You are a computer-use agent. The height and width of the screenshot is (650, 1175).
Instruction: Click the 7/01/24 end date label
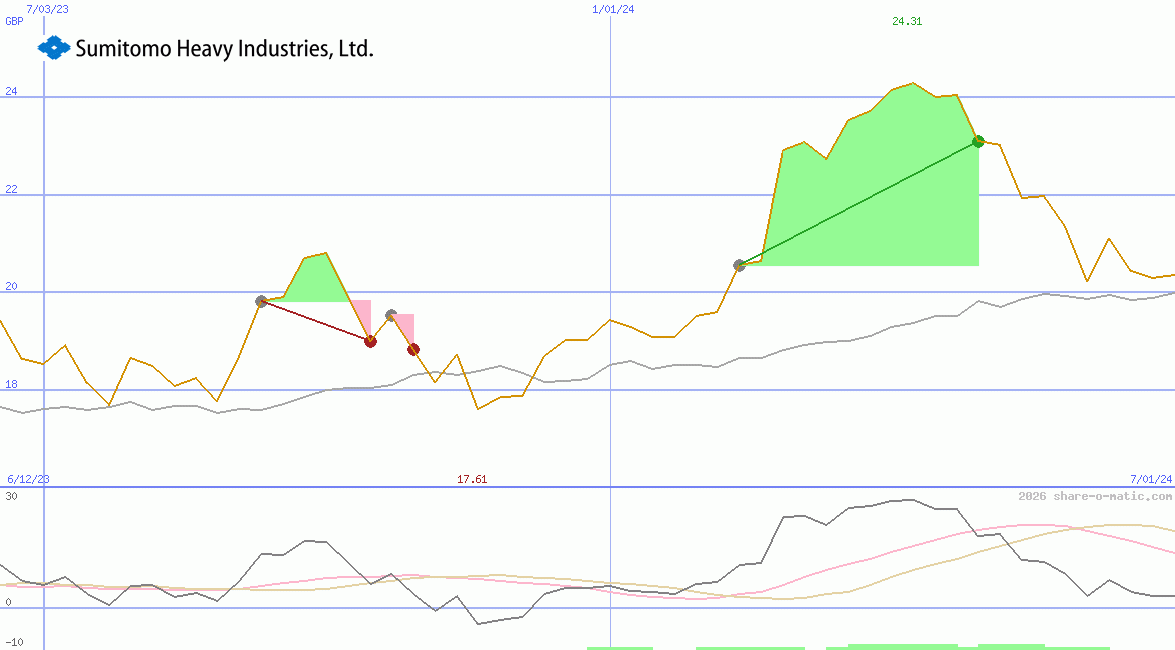tap(1151, 479)
